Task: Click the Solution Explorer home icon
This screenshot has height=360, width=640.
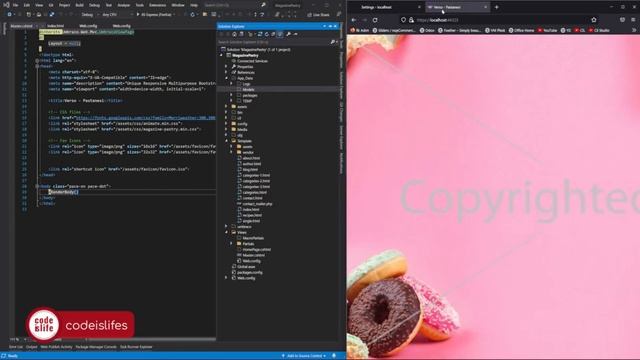Action: (234, 34)
